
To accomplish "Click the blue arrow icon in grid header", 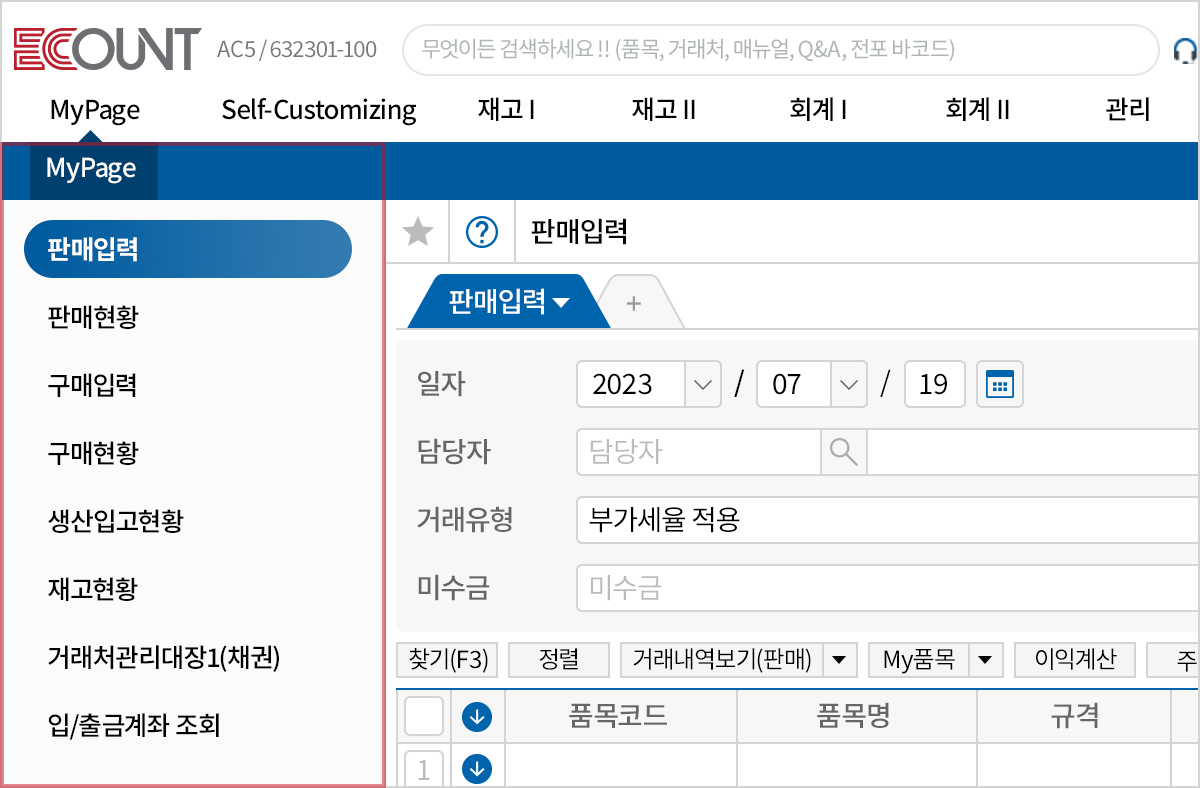I will pyautogui.click(x=477, y=716).
